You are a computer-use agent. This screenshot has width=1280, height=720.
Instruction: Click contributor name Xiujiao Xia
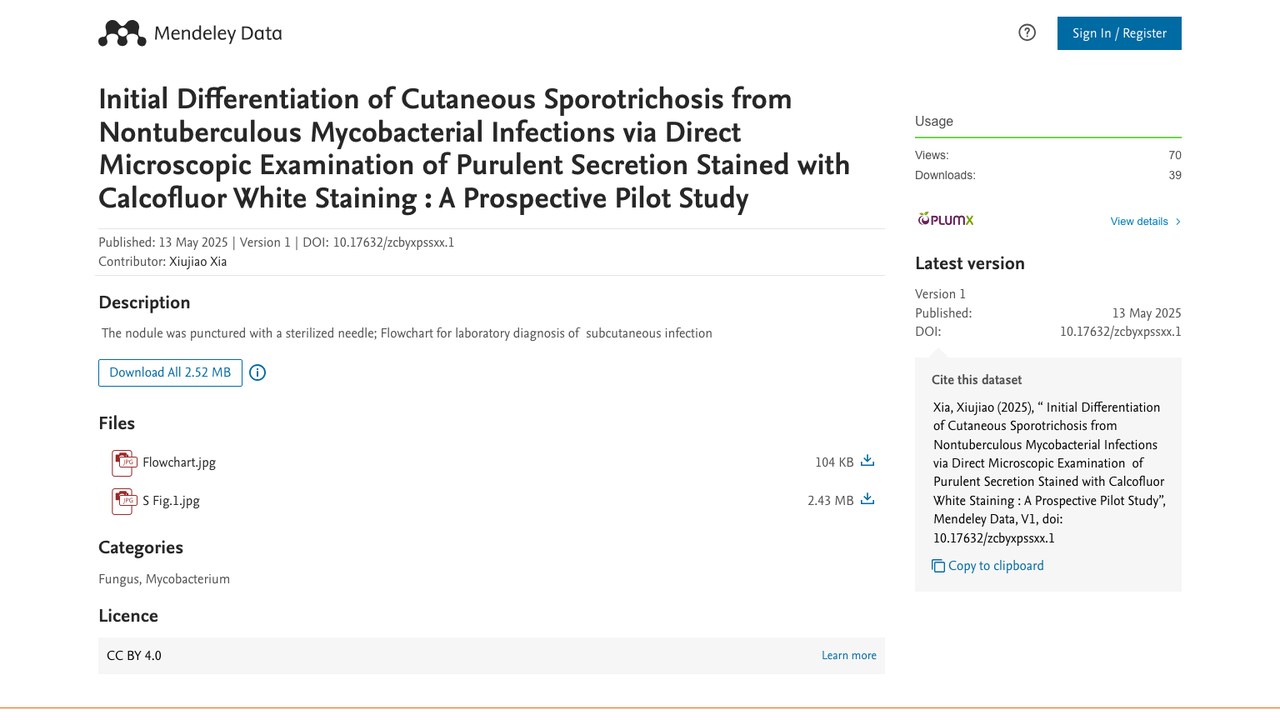click(198, 262)
